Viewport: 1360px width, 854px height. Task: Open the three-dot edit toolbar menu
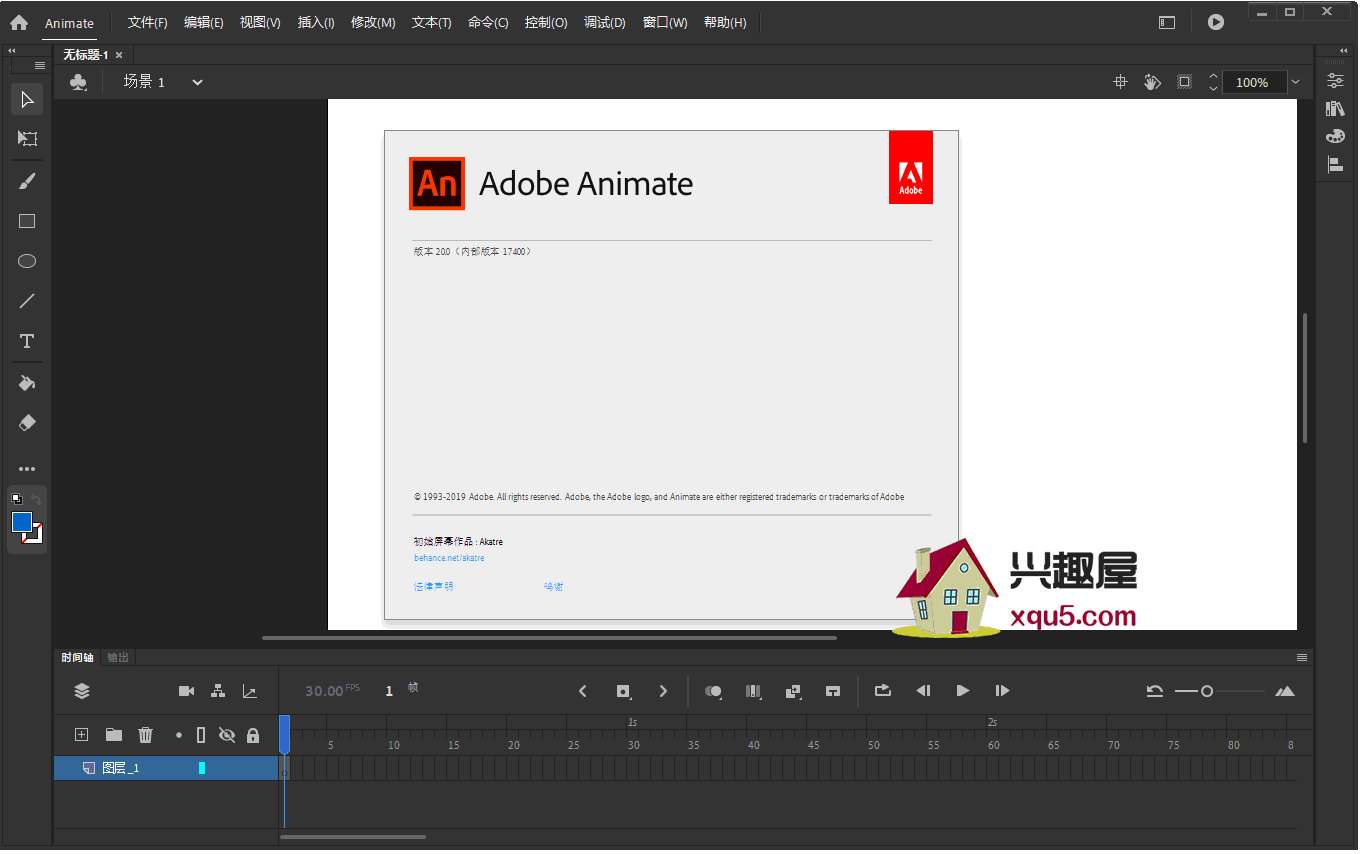click(x=27, y=469)
